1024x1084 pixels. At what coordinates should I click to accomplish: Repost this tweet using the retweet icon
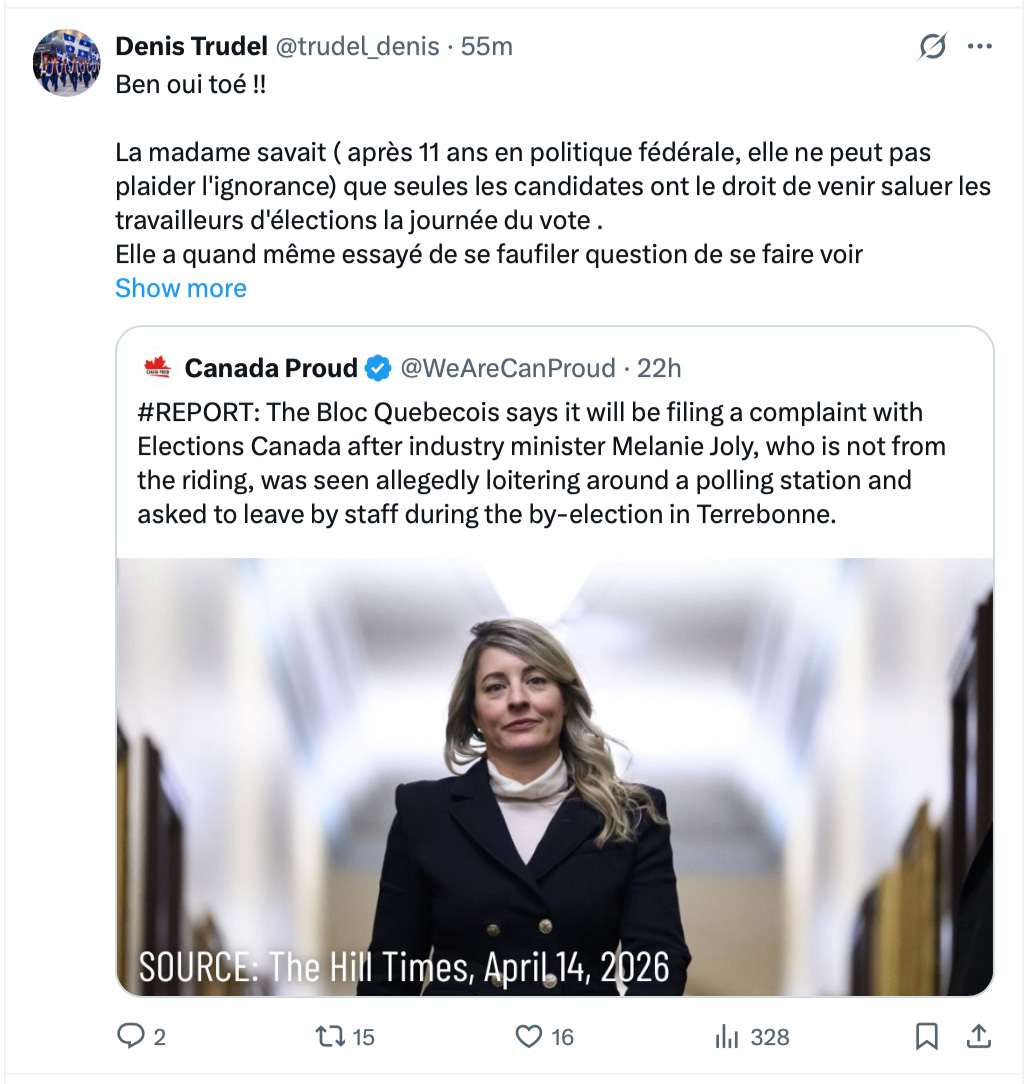329,1037
